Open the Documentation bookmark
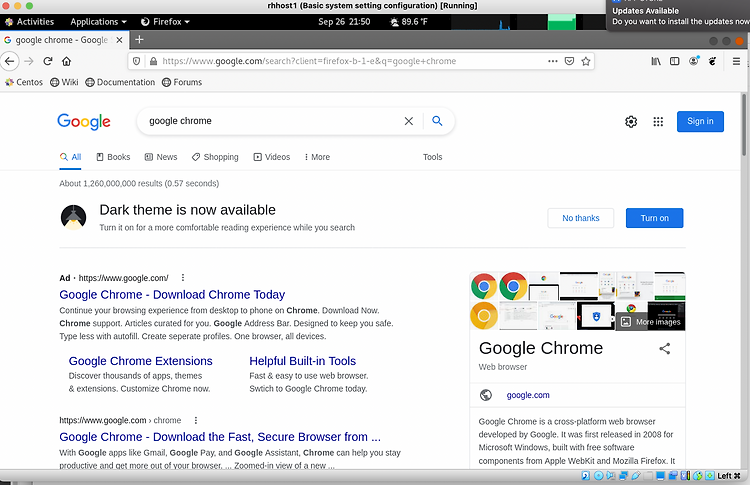The image size is (750, 485). 120,82
